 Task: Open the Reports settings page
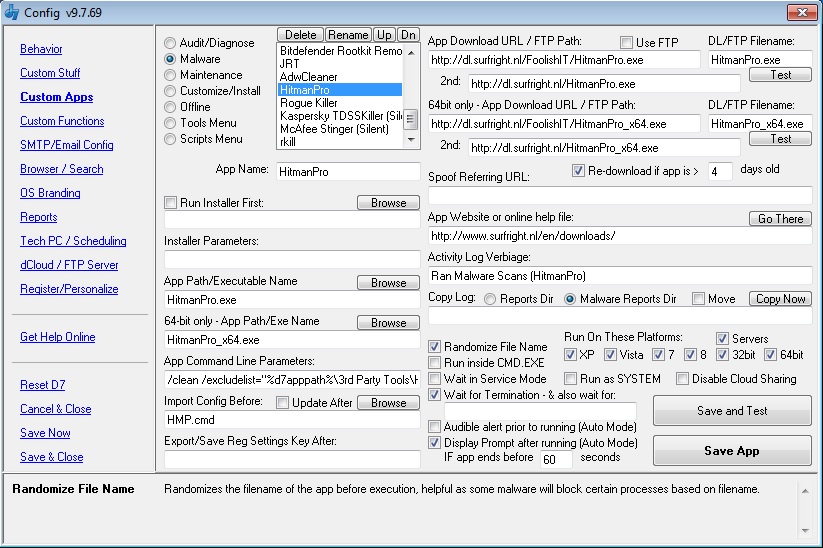[38, 217]
